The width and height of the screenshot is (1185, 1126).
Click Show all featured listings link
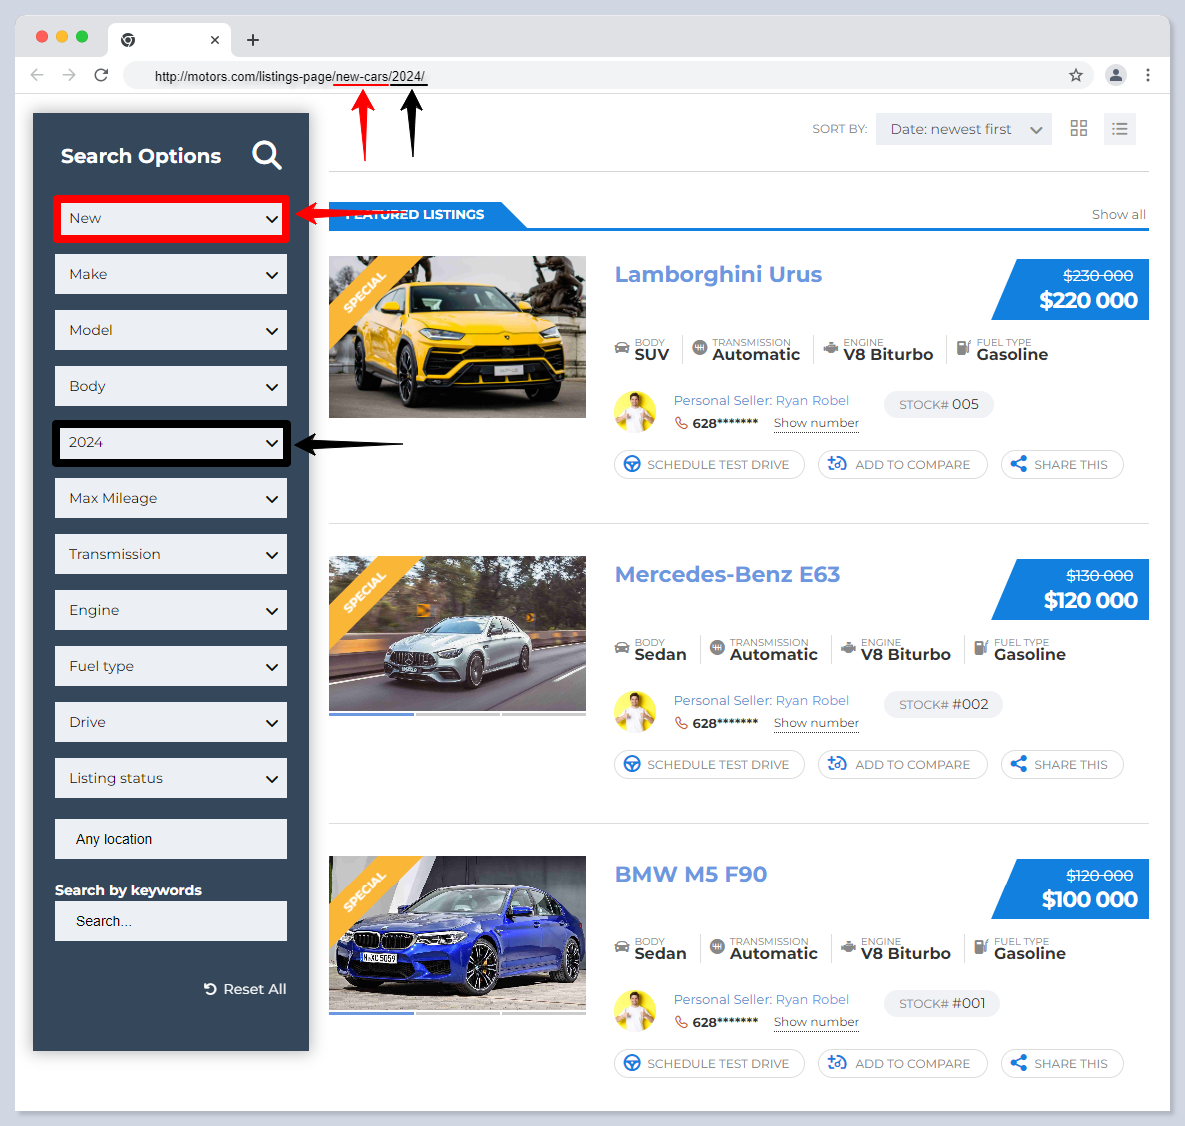pos(1118,214)
